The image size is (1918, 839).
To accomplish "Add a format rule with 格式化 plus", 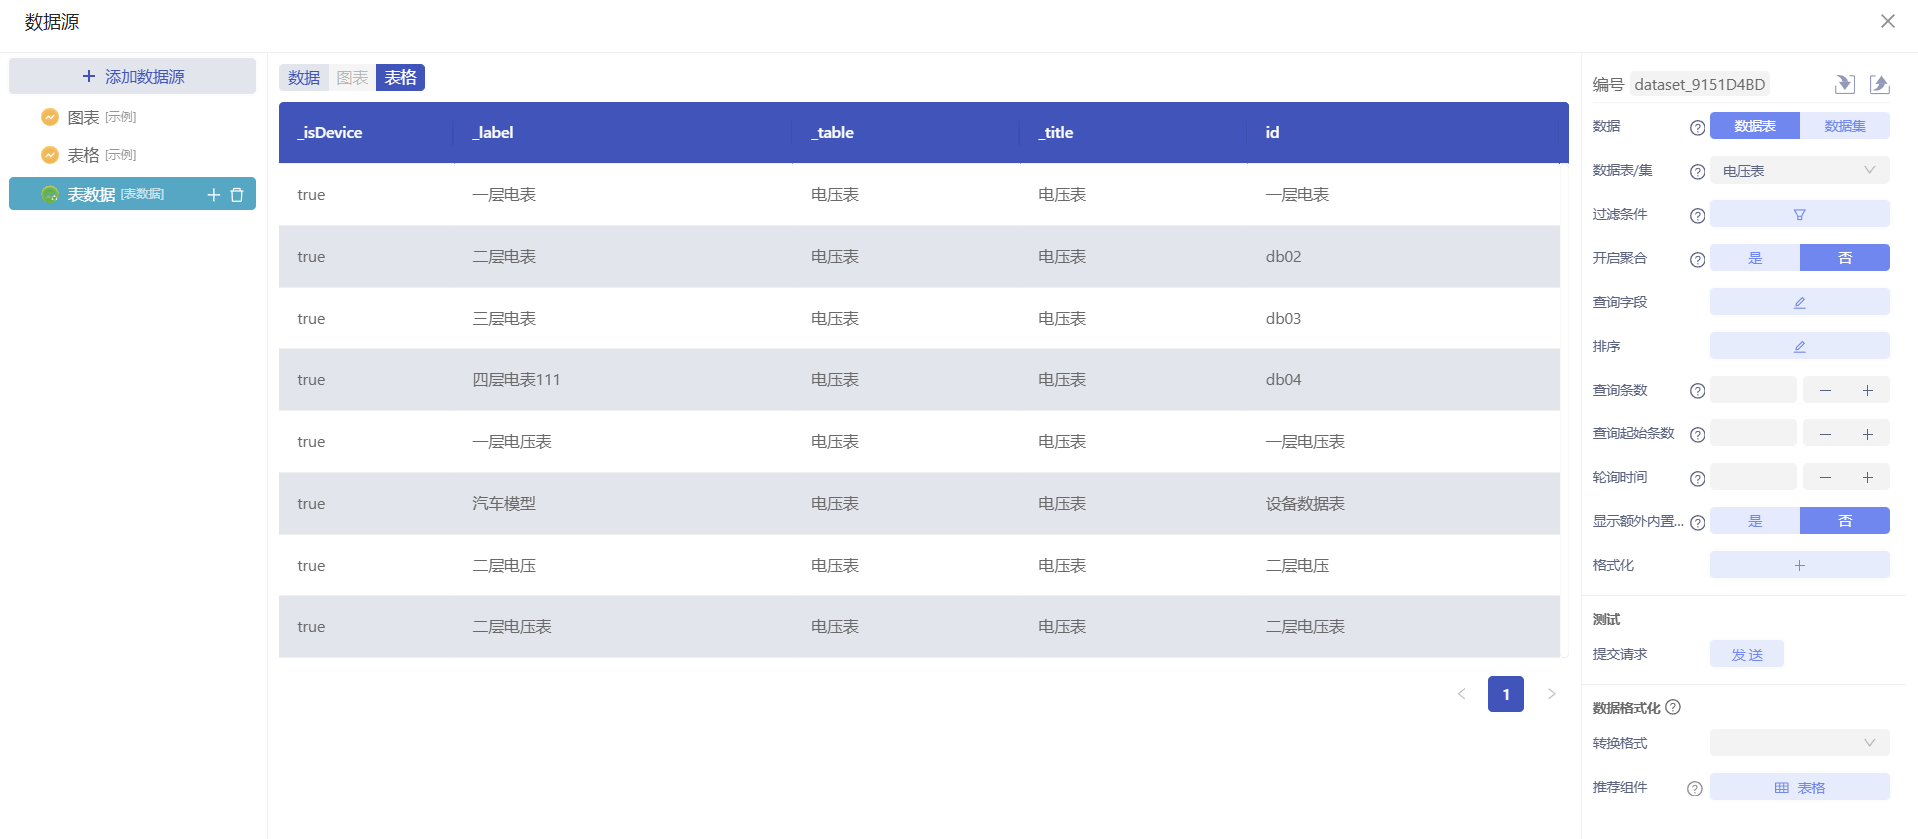I will pyautogui.click(x=1799, y=565).
